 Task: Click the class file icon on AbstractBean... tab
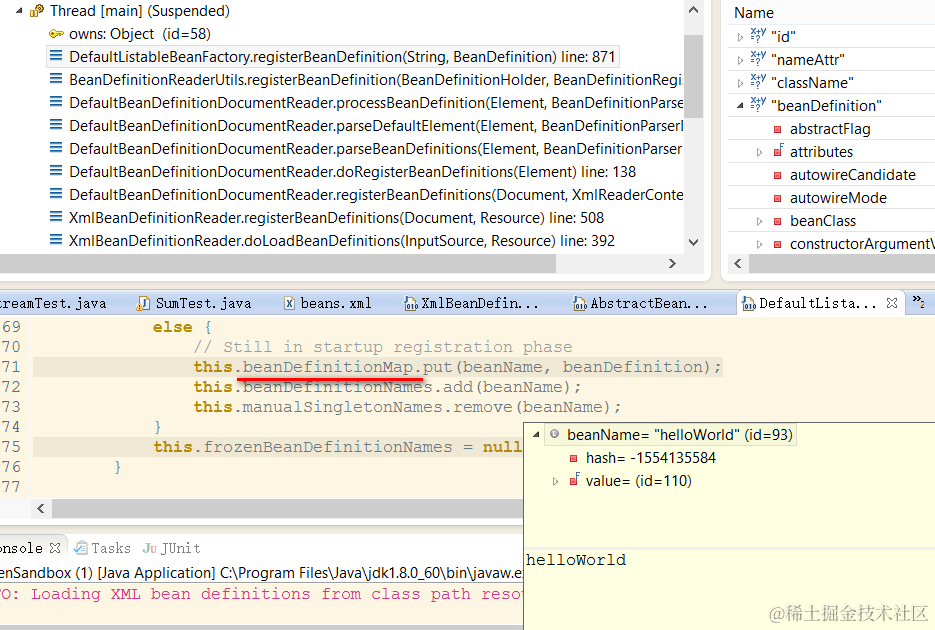tap(580, 304)
